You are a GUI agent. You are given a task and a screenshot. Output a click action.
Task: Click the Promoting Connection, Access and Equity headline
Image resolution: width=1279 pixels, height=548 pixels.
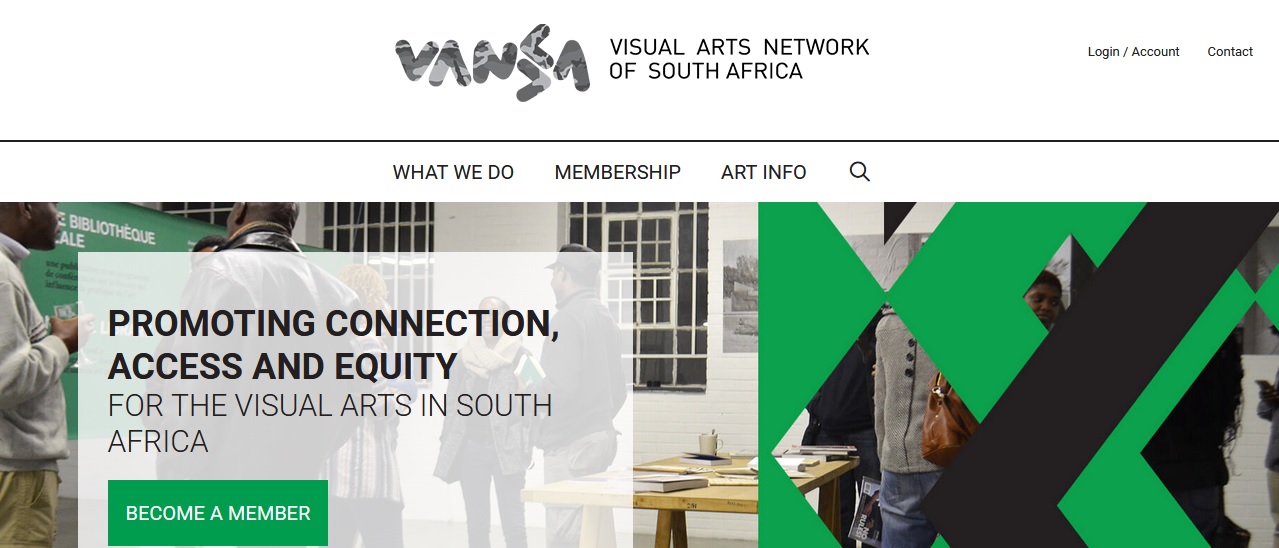click(333, 345)
